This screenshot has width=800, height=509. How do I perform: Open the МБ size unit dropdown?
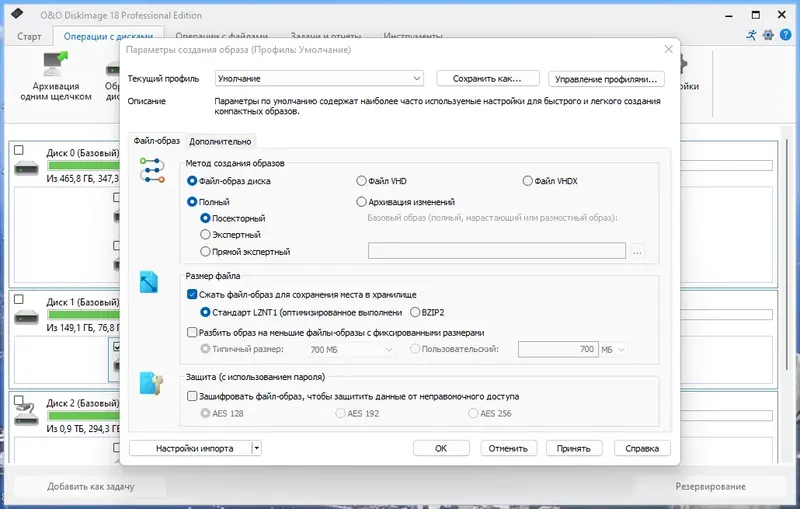pyautogui.click(x=613, y=349)
